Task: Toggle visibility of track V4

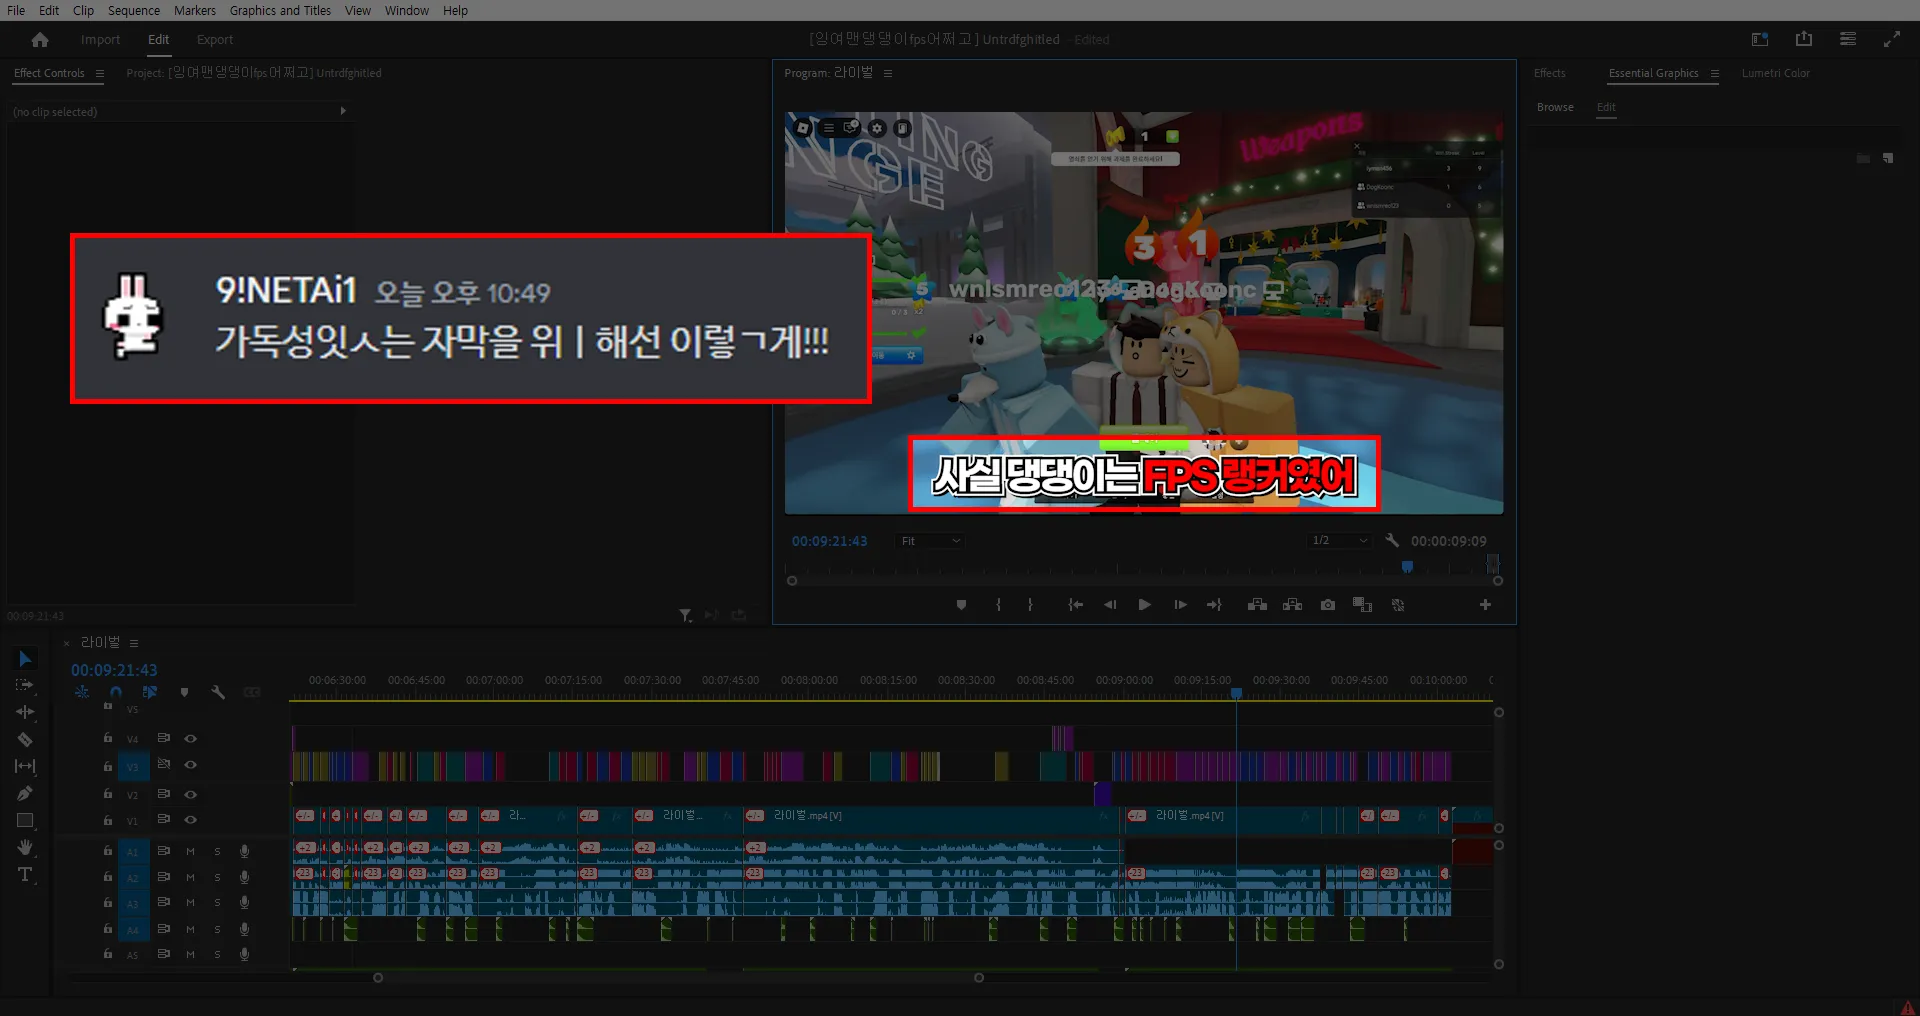Action: (190, 739)
